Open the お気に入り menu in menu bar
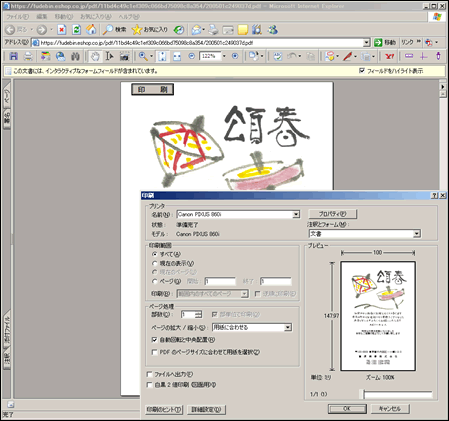 [x=96, y=16]
